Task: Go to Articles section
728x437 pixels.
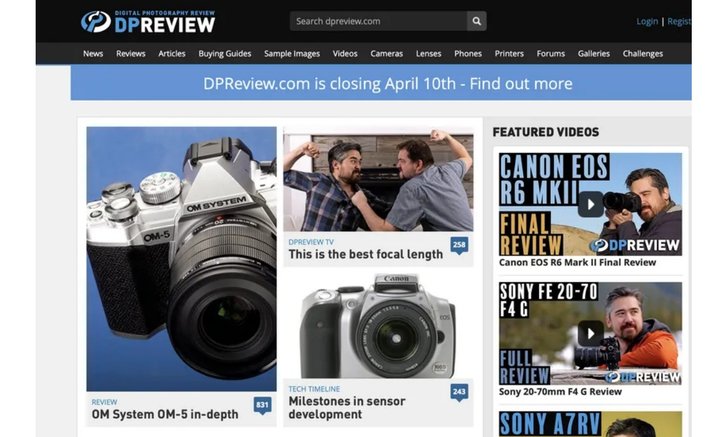Action: (x=172, y=53)
